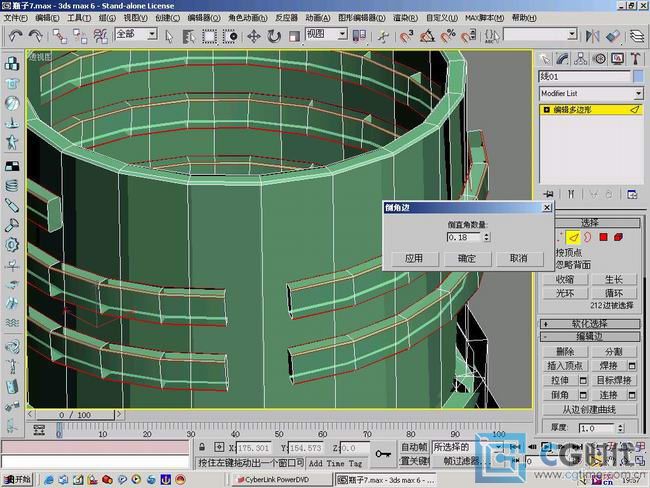The height and width of the screenshot is (488, 650).
Task: Collapse the 编辑边 rollout
Action: click(589, 336)
